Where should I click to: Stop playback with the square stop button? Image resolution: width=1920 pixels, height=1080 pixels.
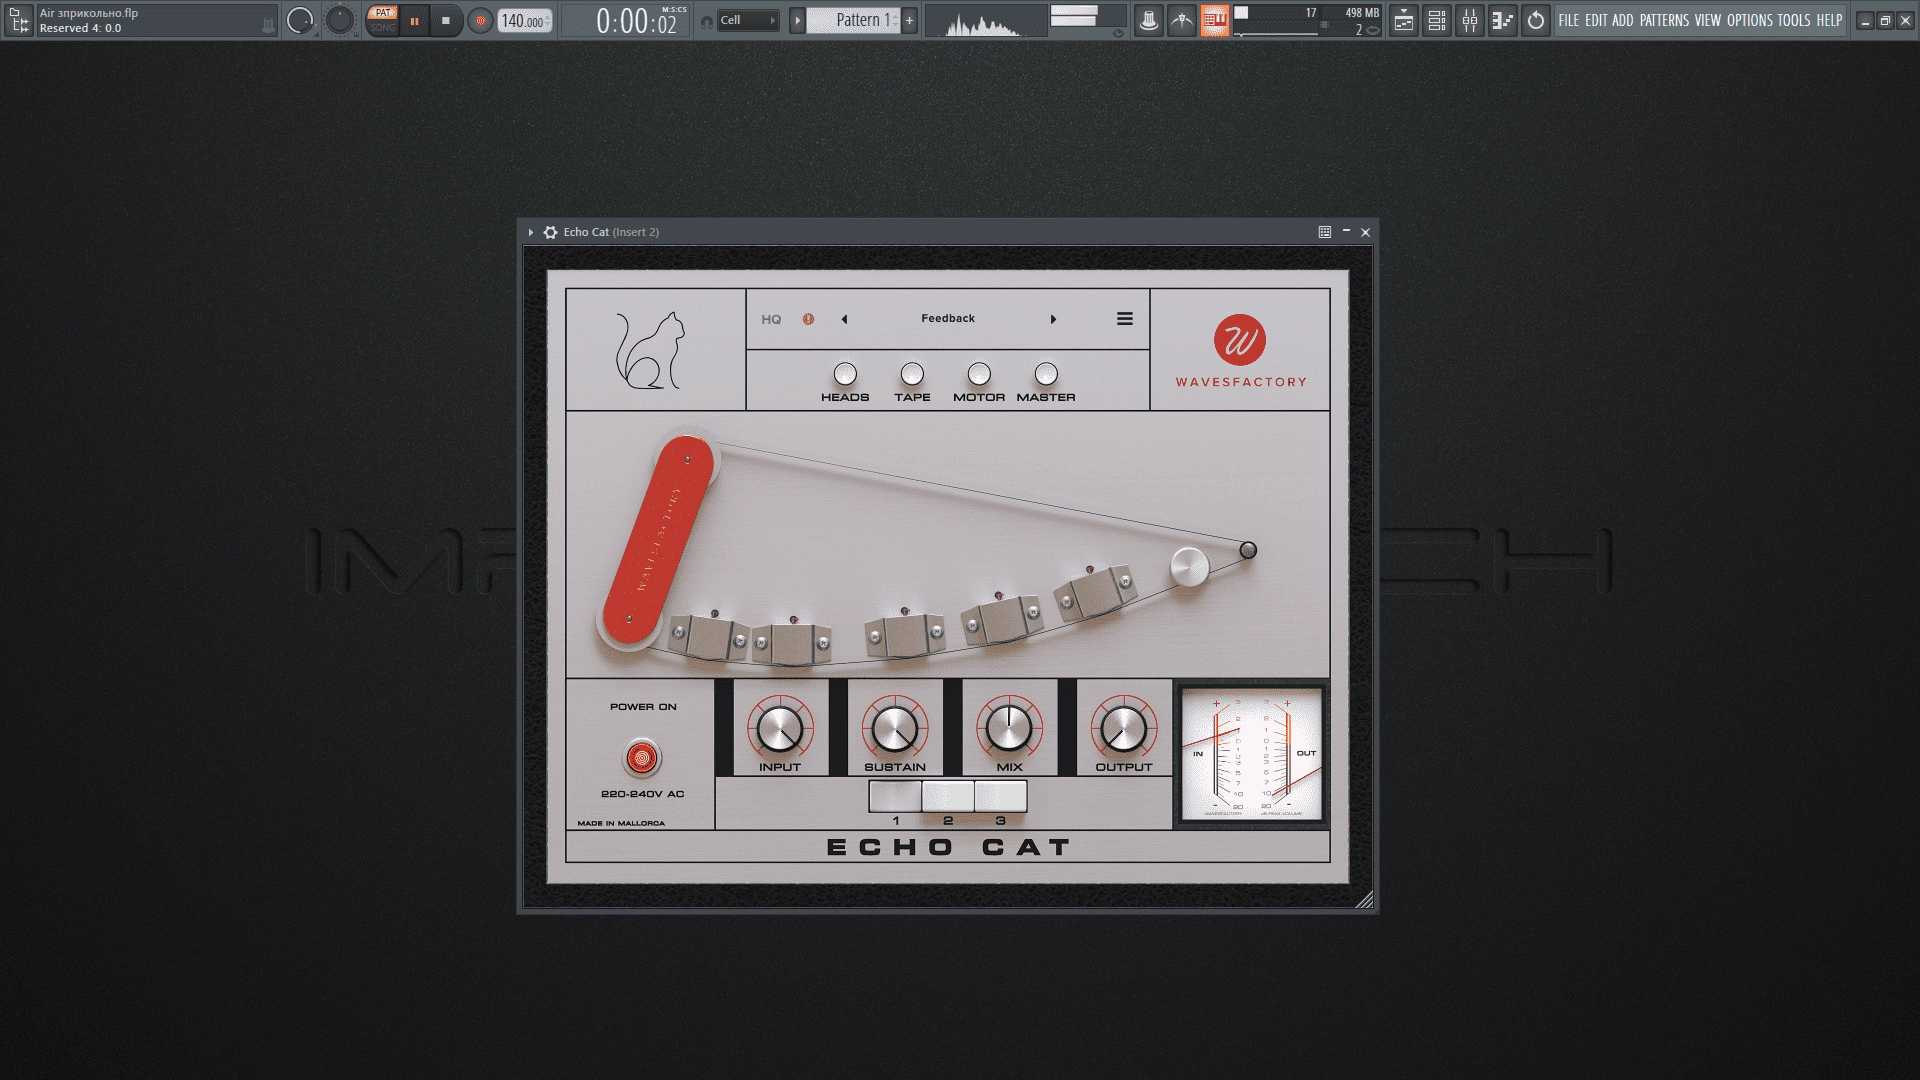[446, 20]
